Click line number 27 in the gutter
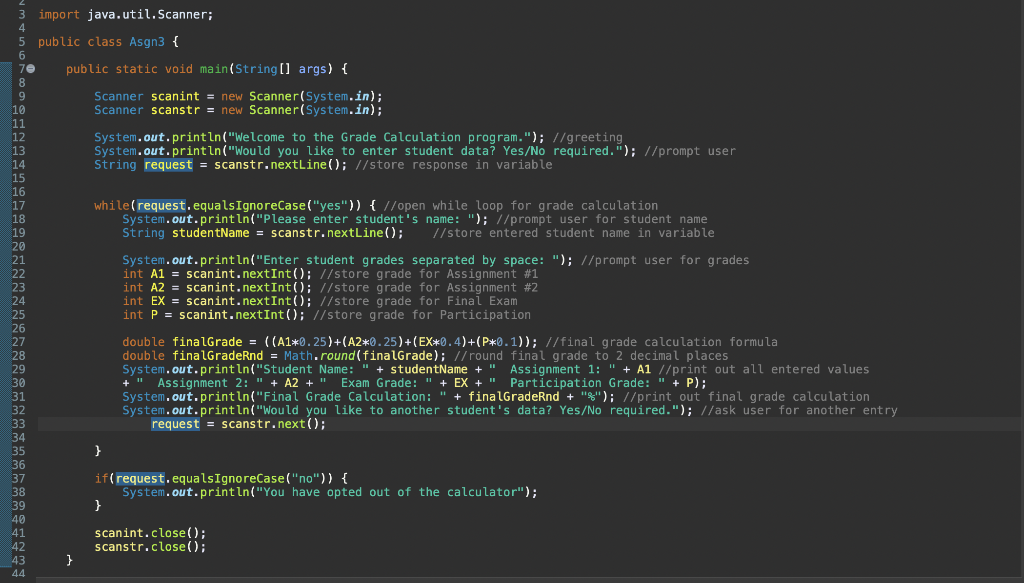The image size is (1024, 583). [x=19, y=343]
